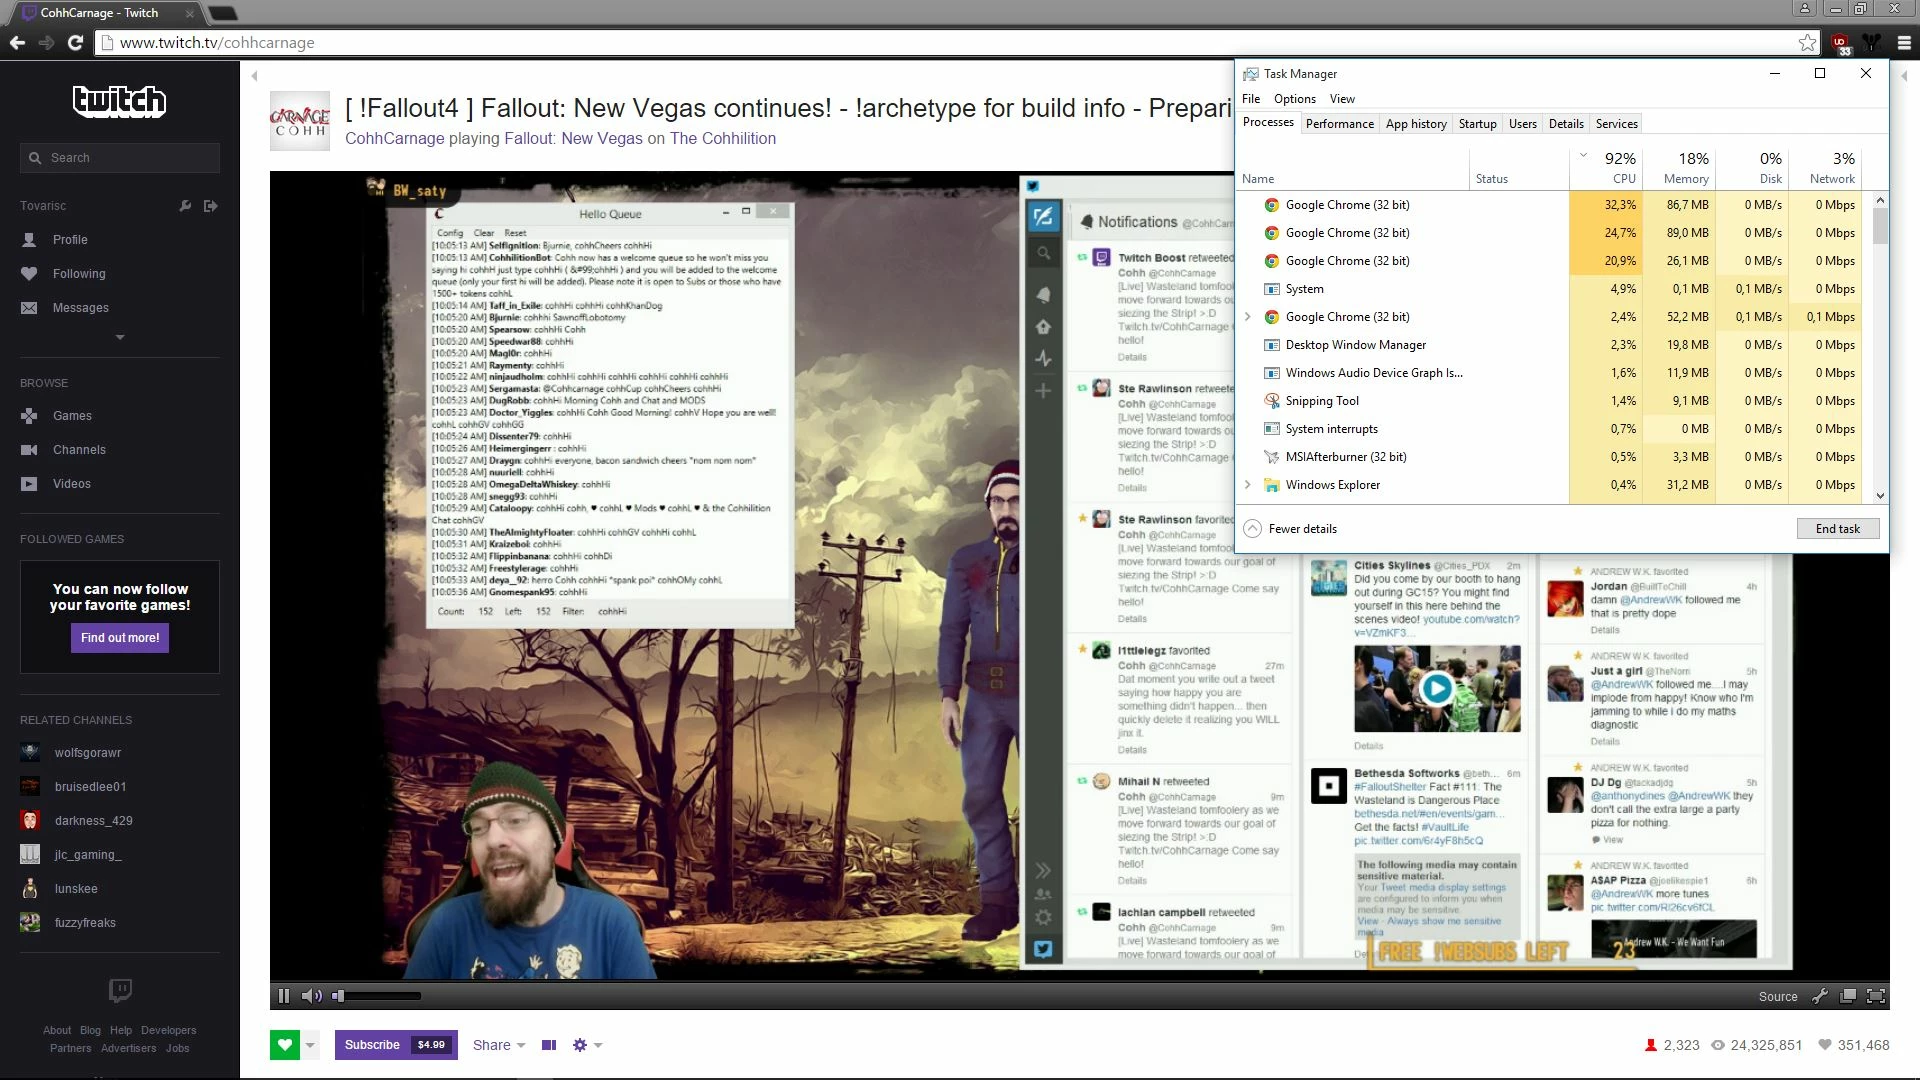Toggle follow with green heart button
This screenshot has height=1080, width=1920.
click(285, 1045)
